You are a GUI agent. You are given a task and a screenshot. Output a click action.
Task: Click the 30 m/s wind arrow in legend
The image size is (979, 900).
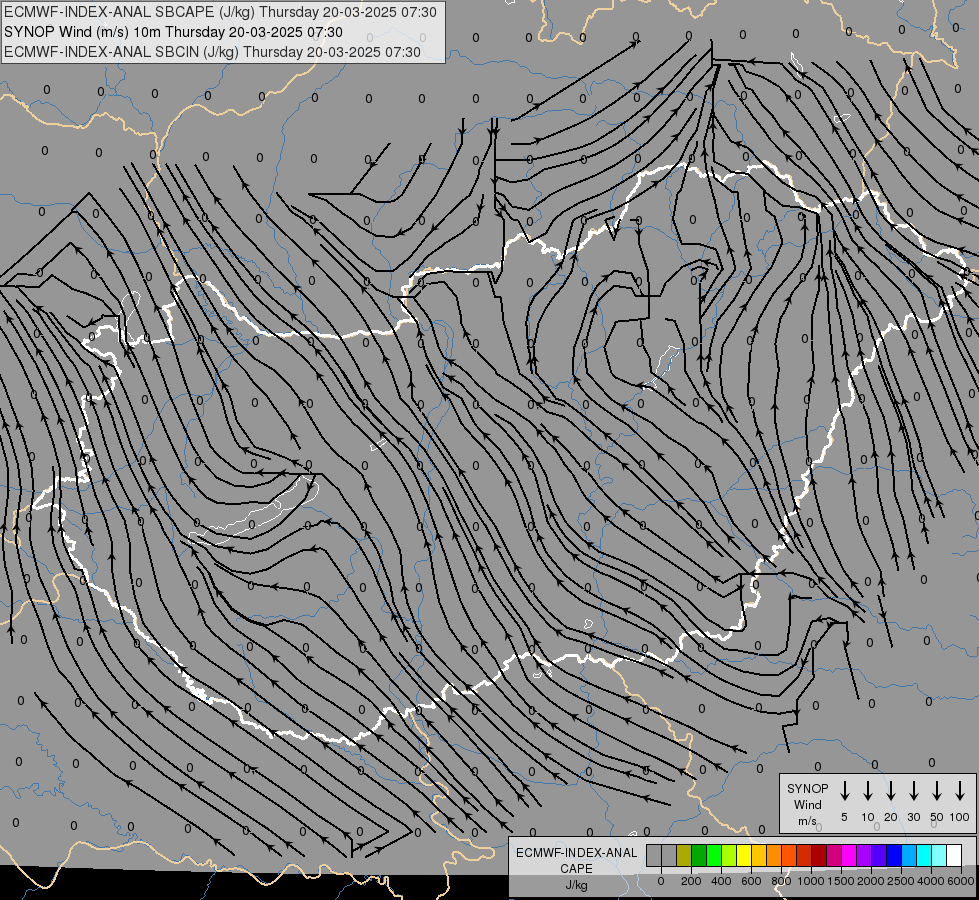pyautogui.click(x=913, y=791)
